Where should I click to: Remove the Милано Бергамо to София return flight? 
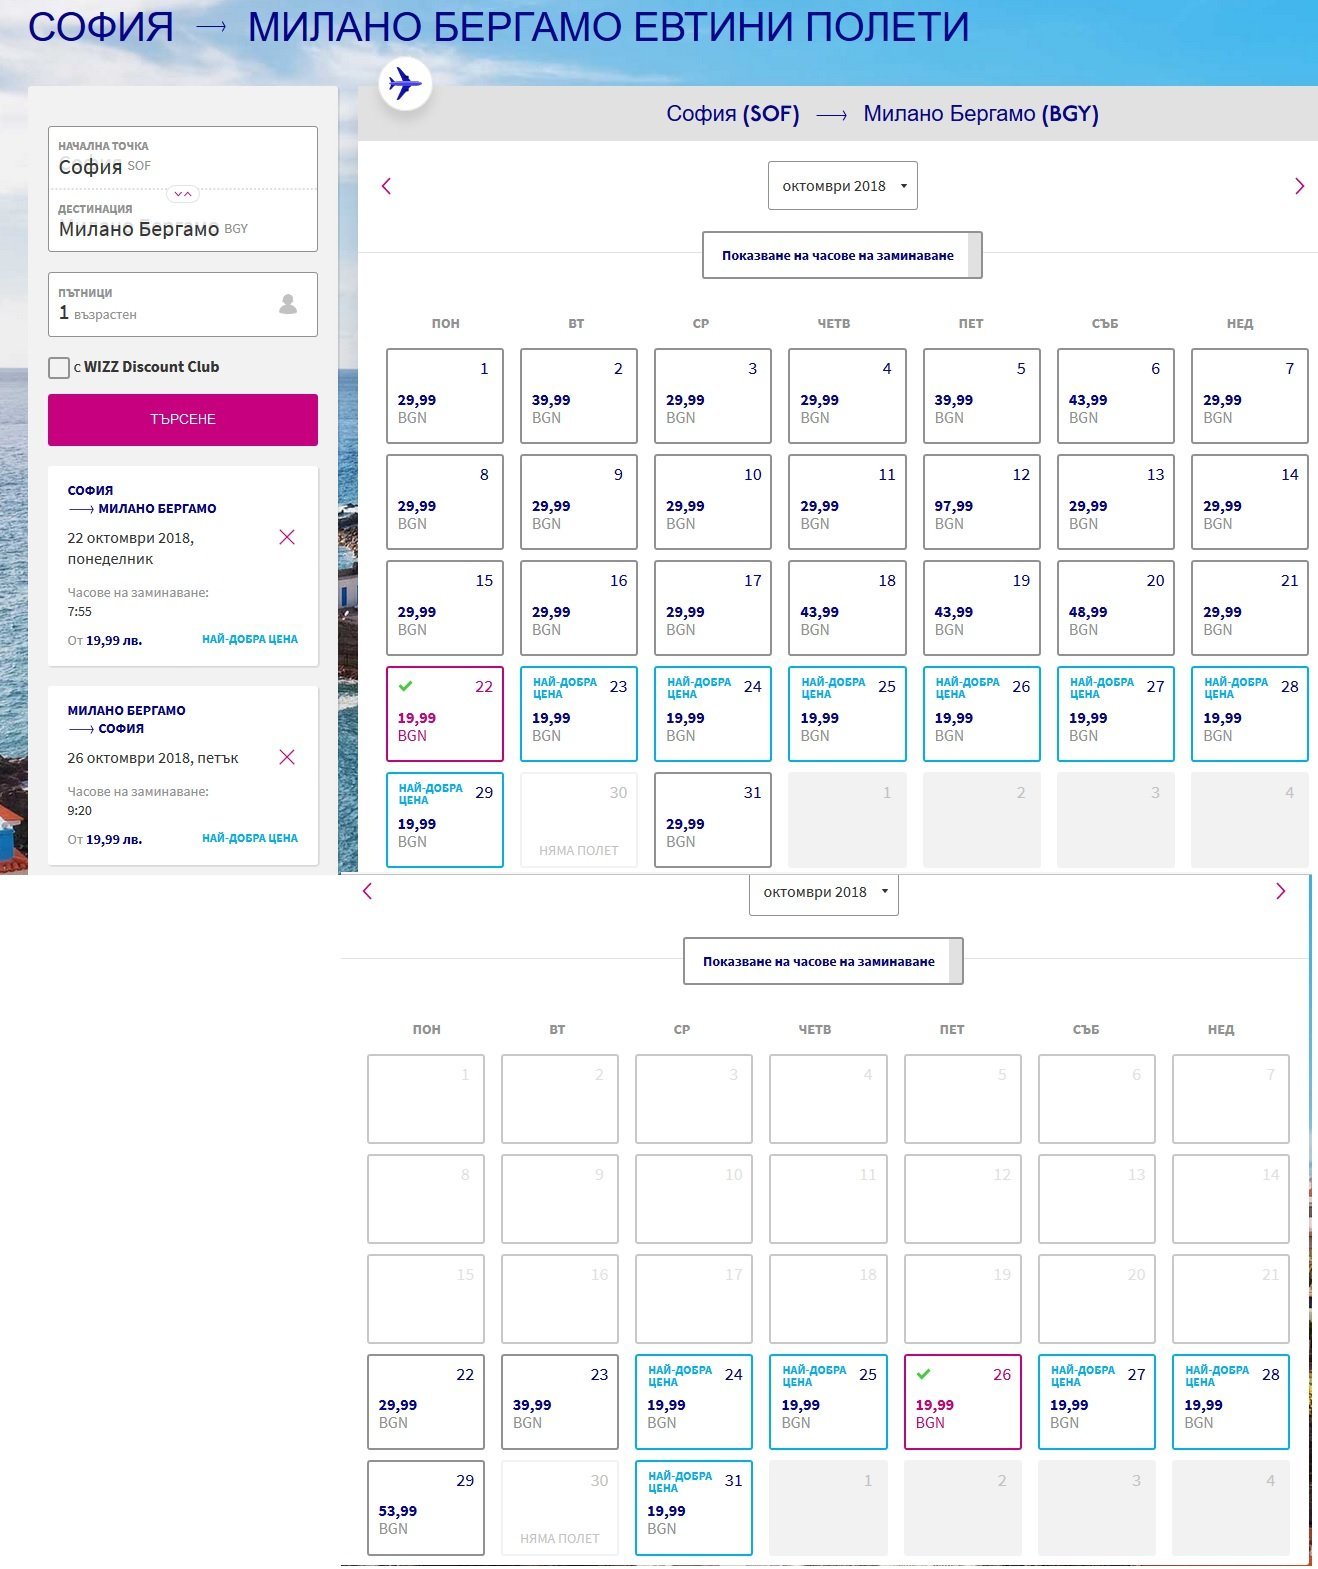[x=287, y=757]
